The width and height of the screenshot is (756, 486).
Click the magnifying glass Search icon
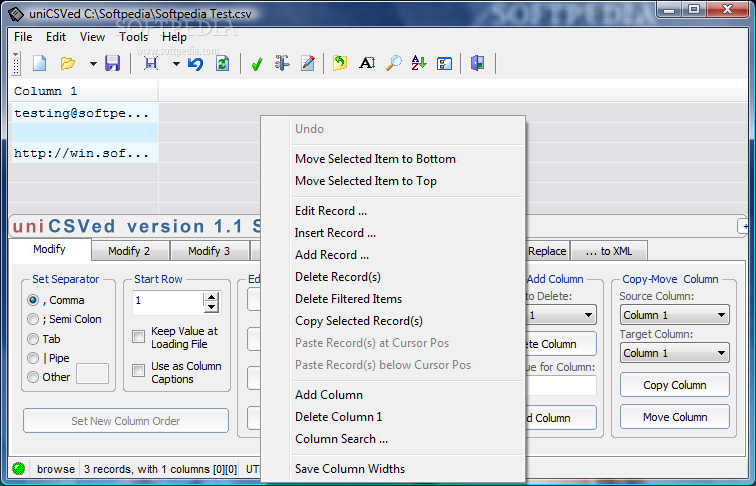pos(394,63)
